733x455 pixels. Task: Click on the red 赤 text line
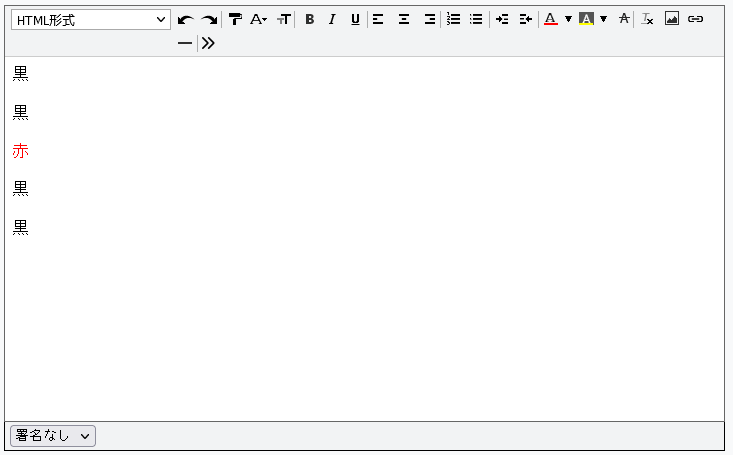(x=21, y=151)
